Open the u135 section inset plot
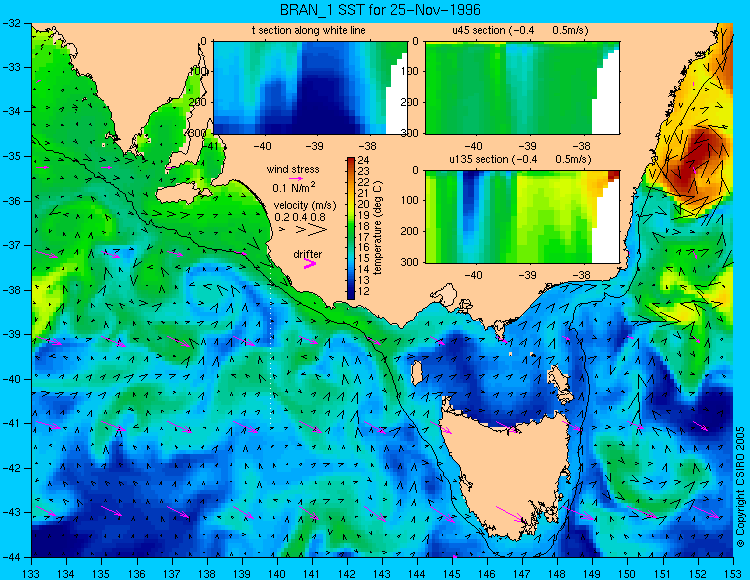 tap(522, 217)
